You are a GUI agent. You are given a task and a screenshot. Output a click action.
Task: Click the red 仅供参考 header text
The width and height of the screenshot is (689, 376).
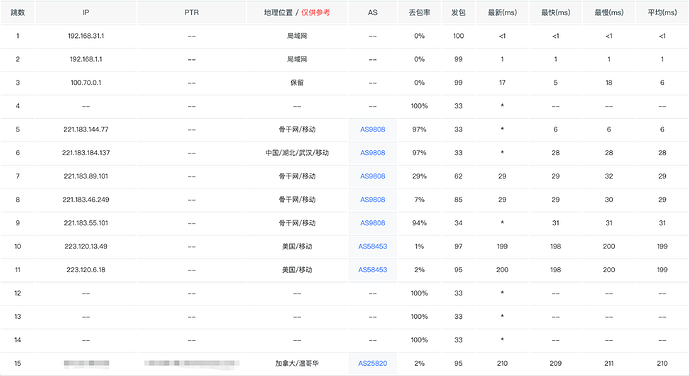click(315, 12)
